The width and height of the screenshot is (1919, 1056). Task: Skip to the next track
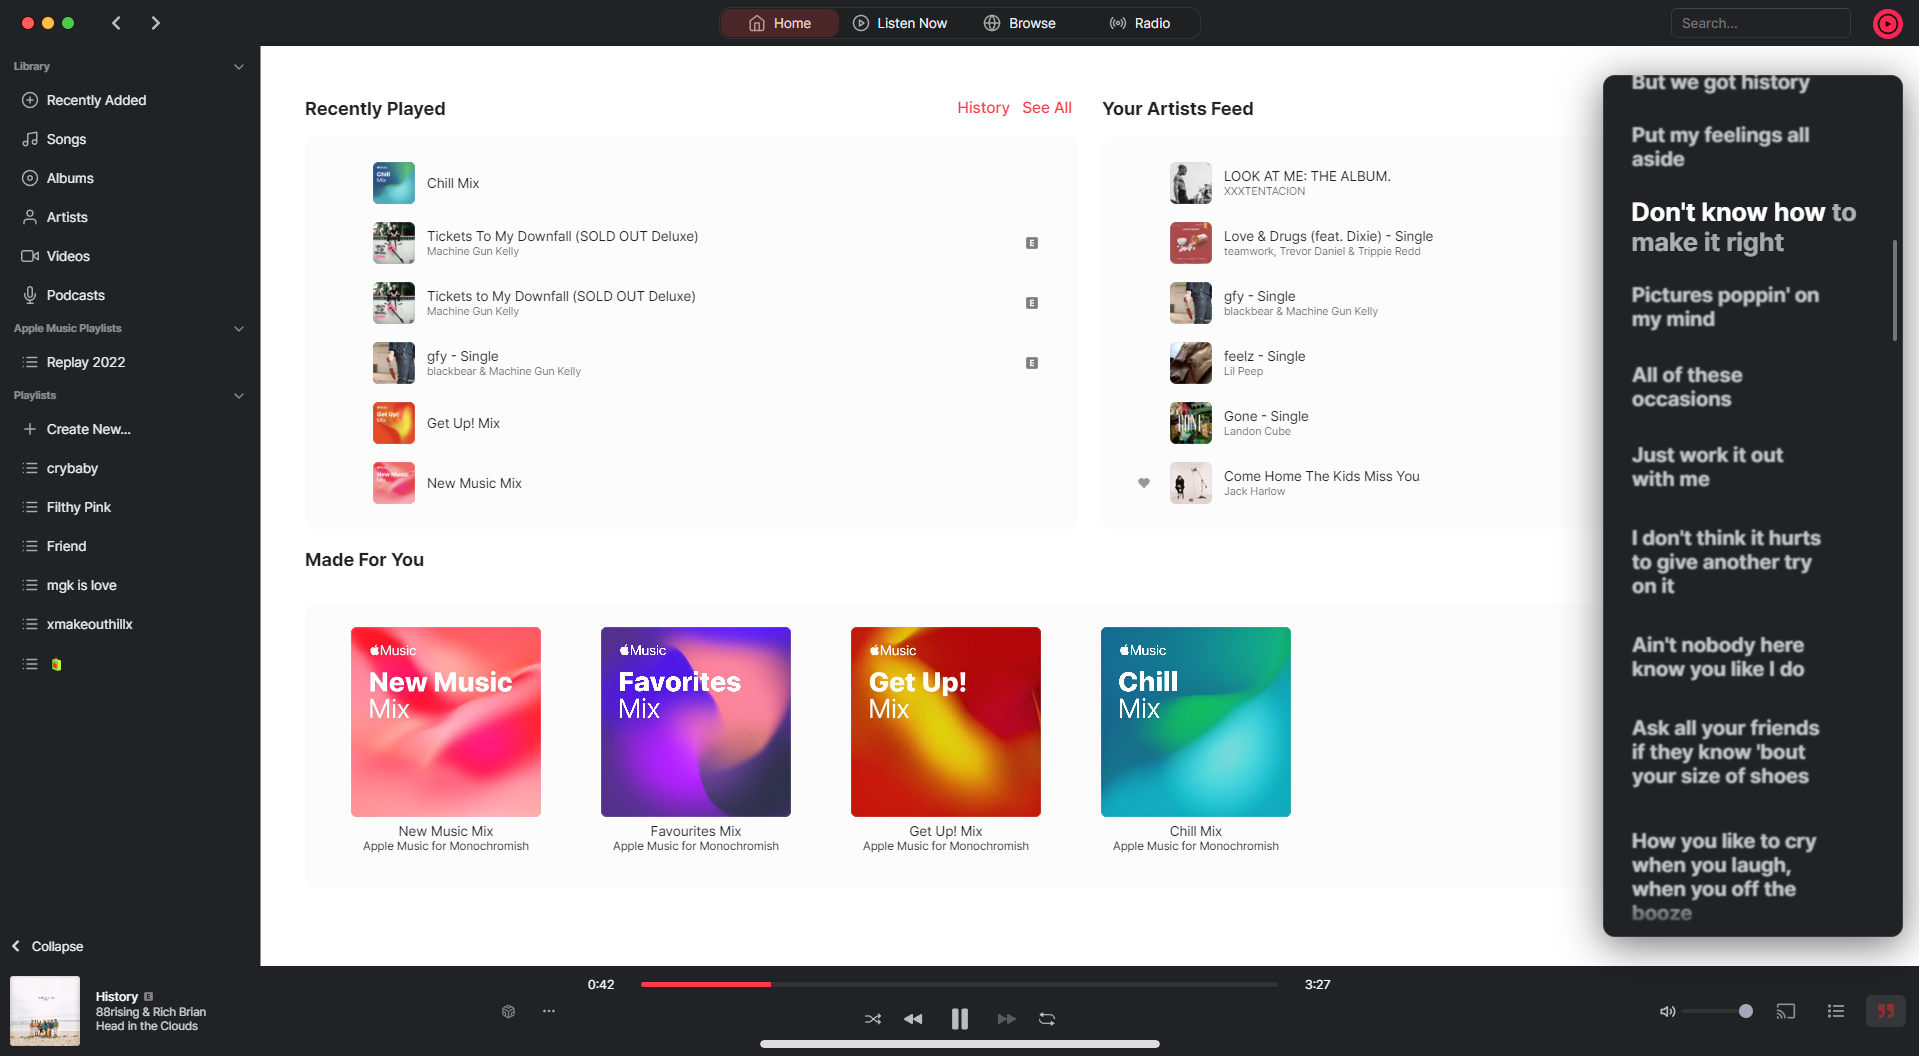[1006, 1019]
